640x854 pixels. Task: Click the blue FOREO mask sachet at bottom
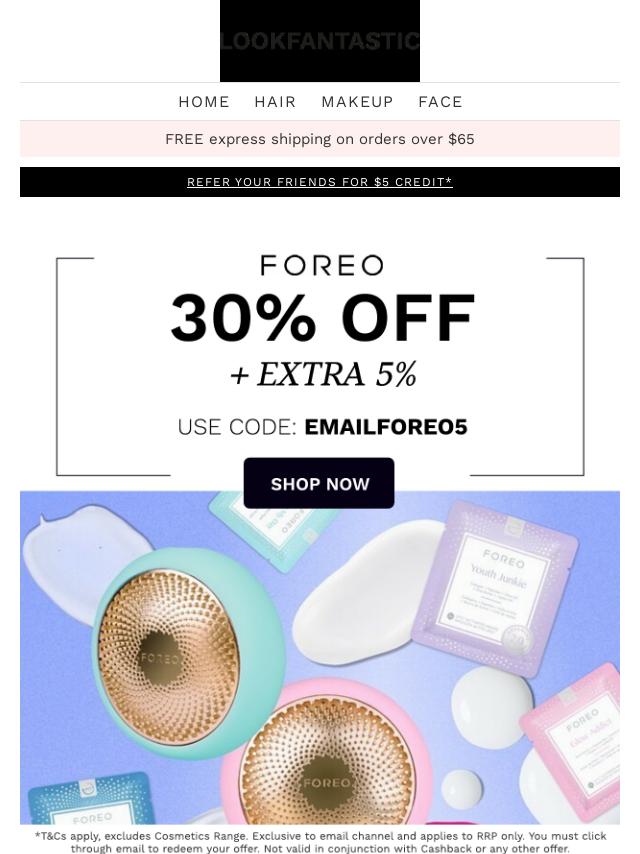click(89, 798)
